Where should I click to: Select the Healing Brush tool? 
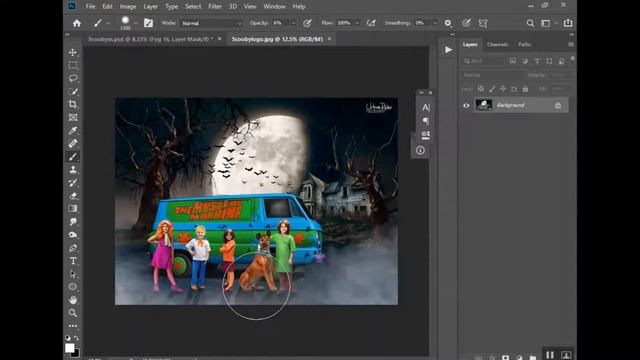pos(73,144)
